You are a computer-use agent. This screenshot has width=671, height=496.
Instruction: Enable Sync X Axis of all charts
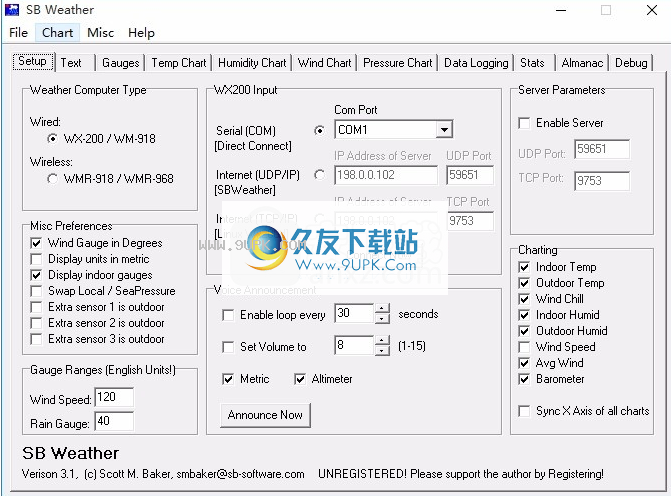click(x=524, y=411)
